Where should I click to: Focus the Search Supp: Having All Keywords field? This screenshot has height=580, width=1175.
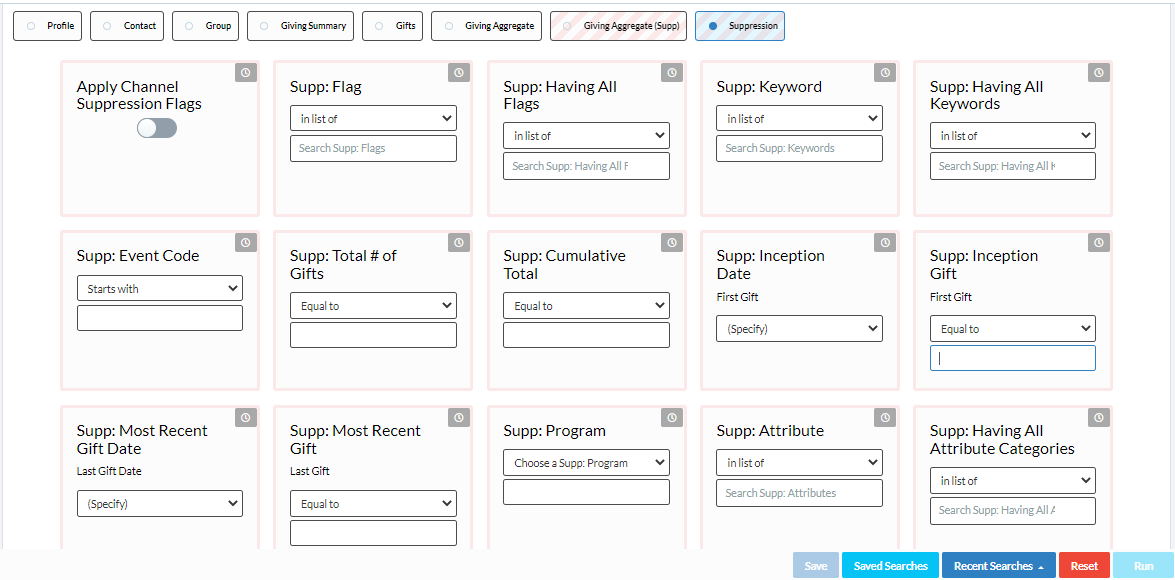[1012, 166]
